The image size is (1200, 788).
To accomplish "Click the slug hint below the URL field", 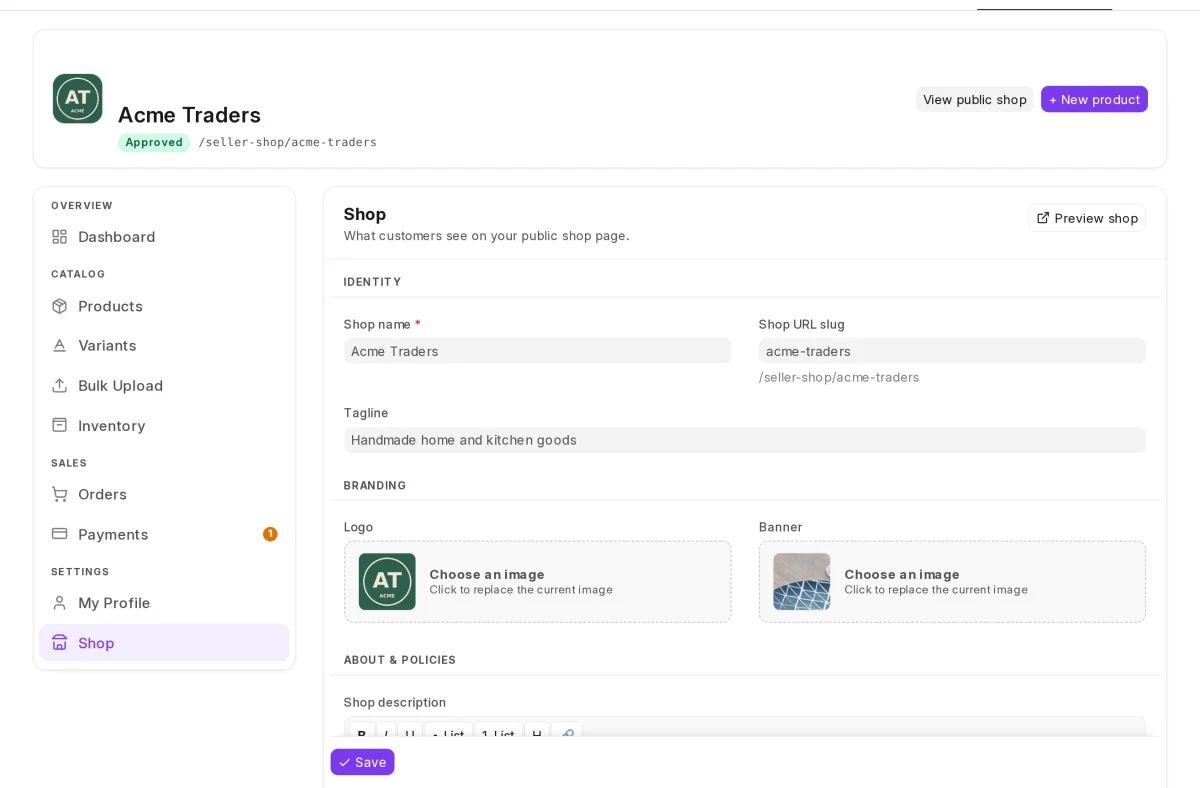I will pyautogui.click(x=839, y=377).
